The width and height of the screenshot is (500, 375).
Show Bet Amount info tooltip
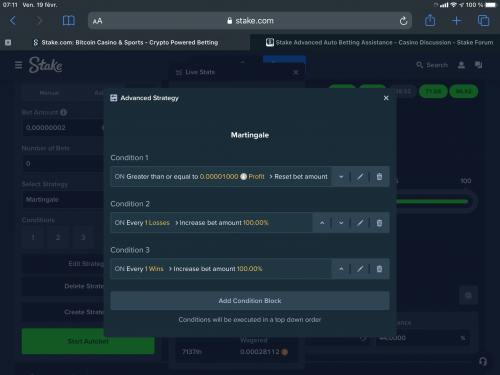(x=63, y=112)
